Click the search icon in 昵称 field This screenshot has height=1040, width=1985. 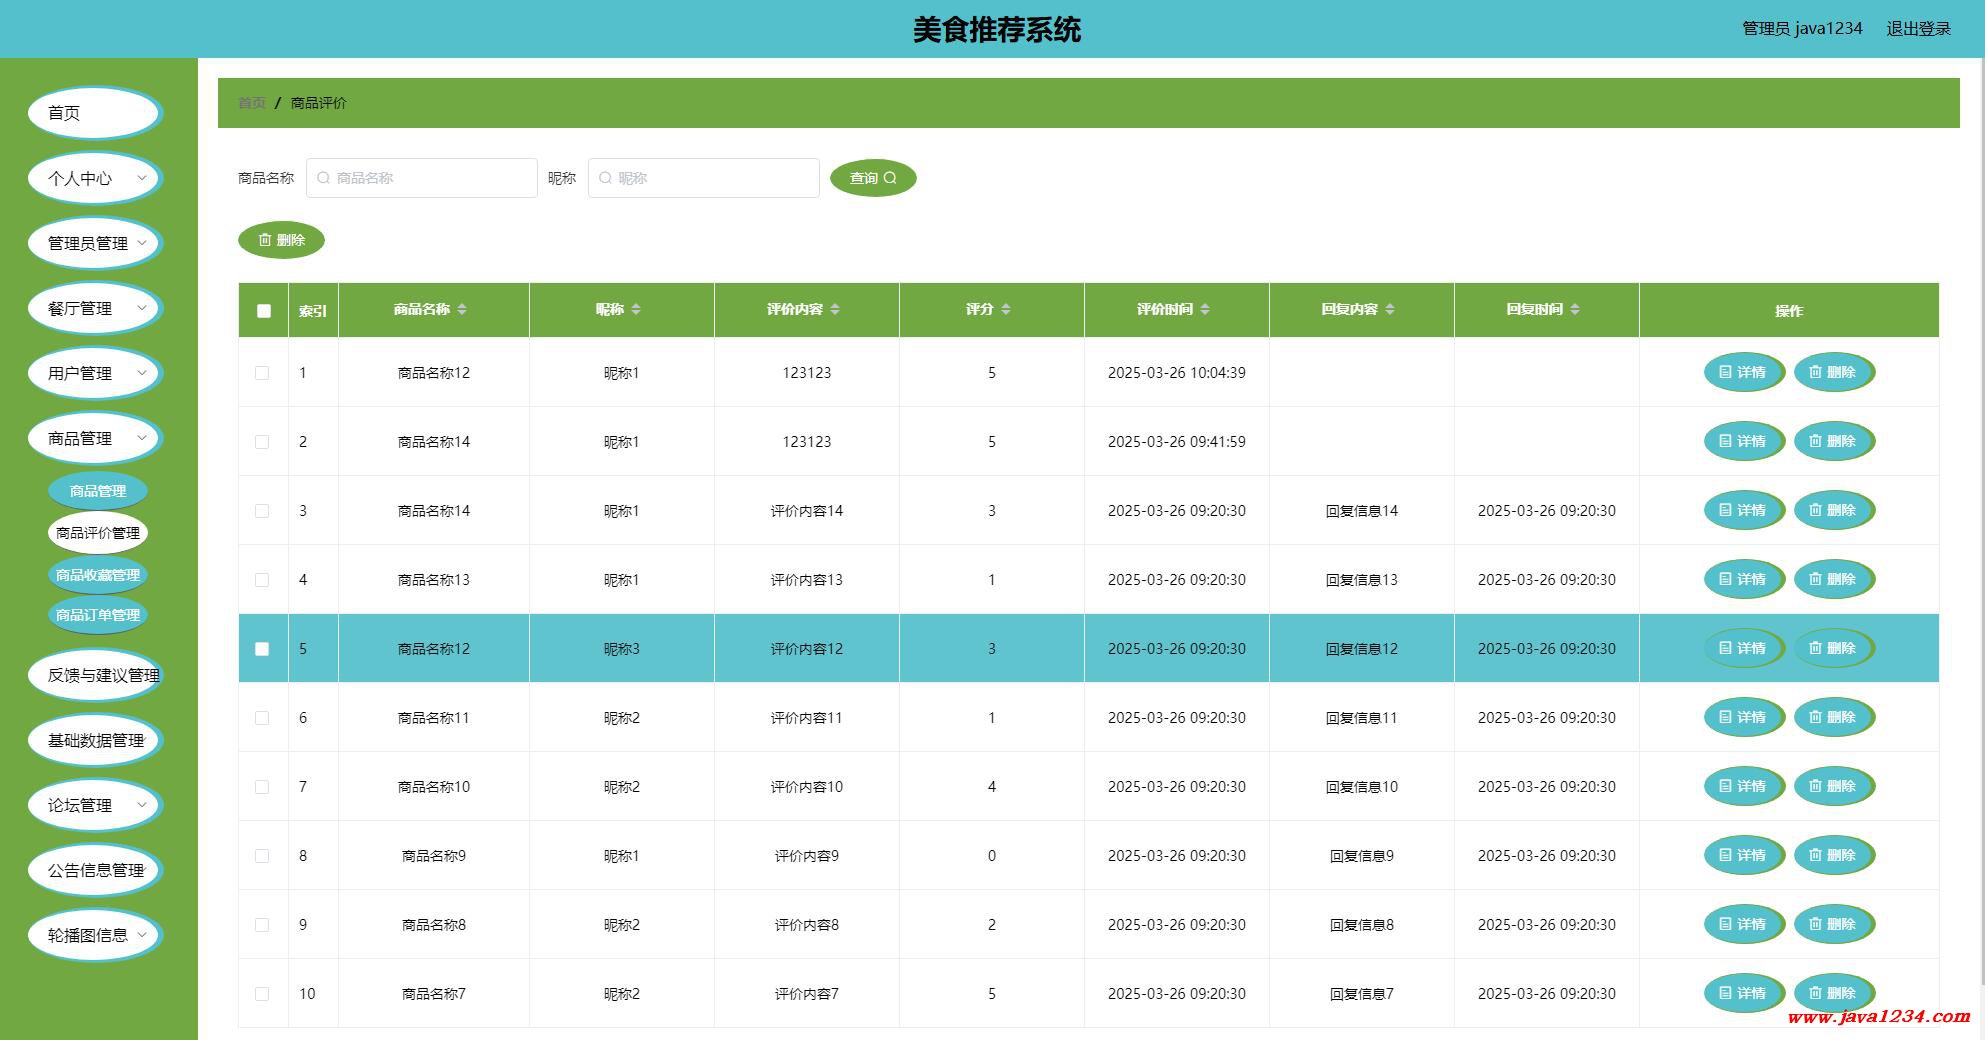pyautogui.click(x=605, y=178)
